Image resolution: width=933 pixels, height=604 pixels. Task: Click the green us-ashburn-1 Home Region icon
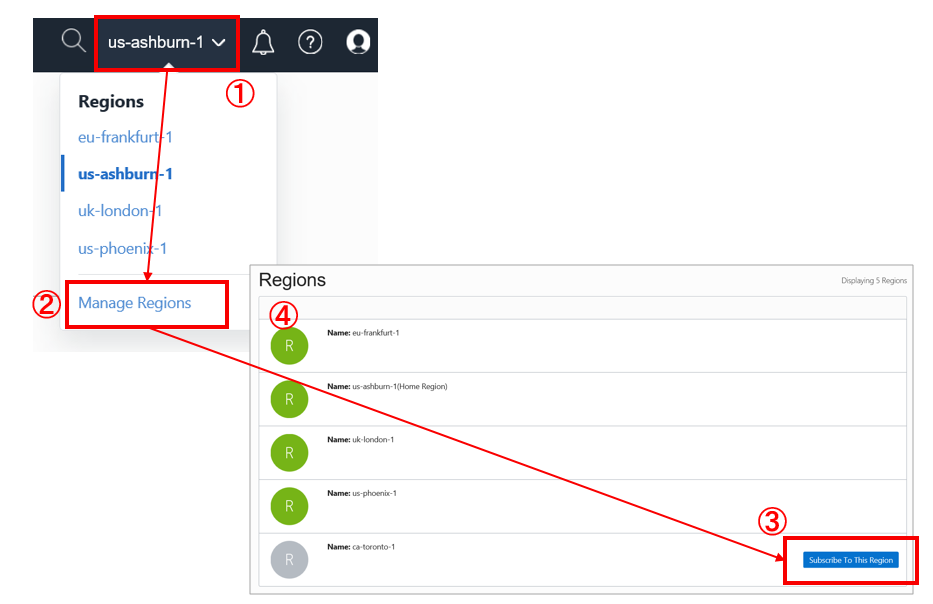point(289,398)
